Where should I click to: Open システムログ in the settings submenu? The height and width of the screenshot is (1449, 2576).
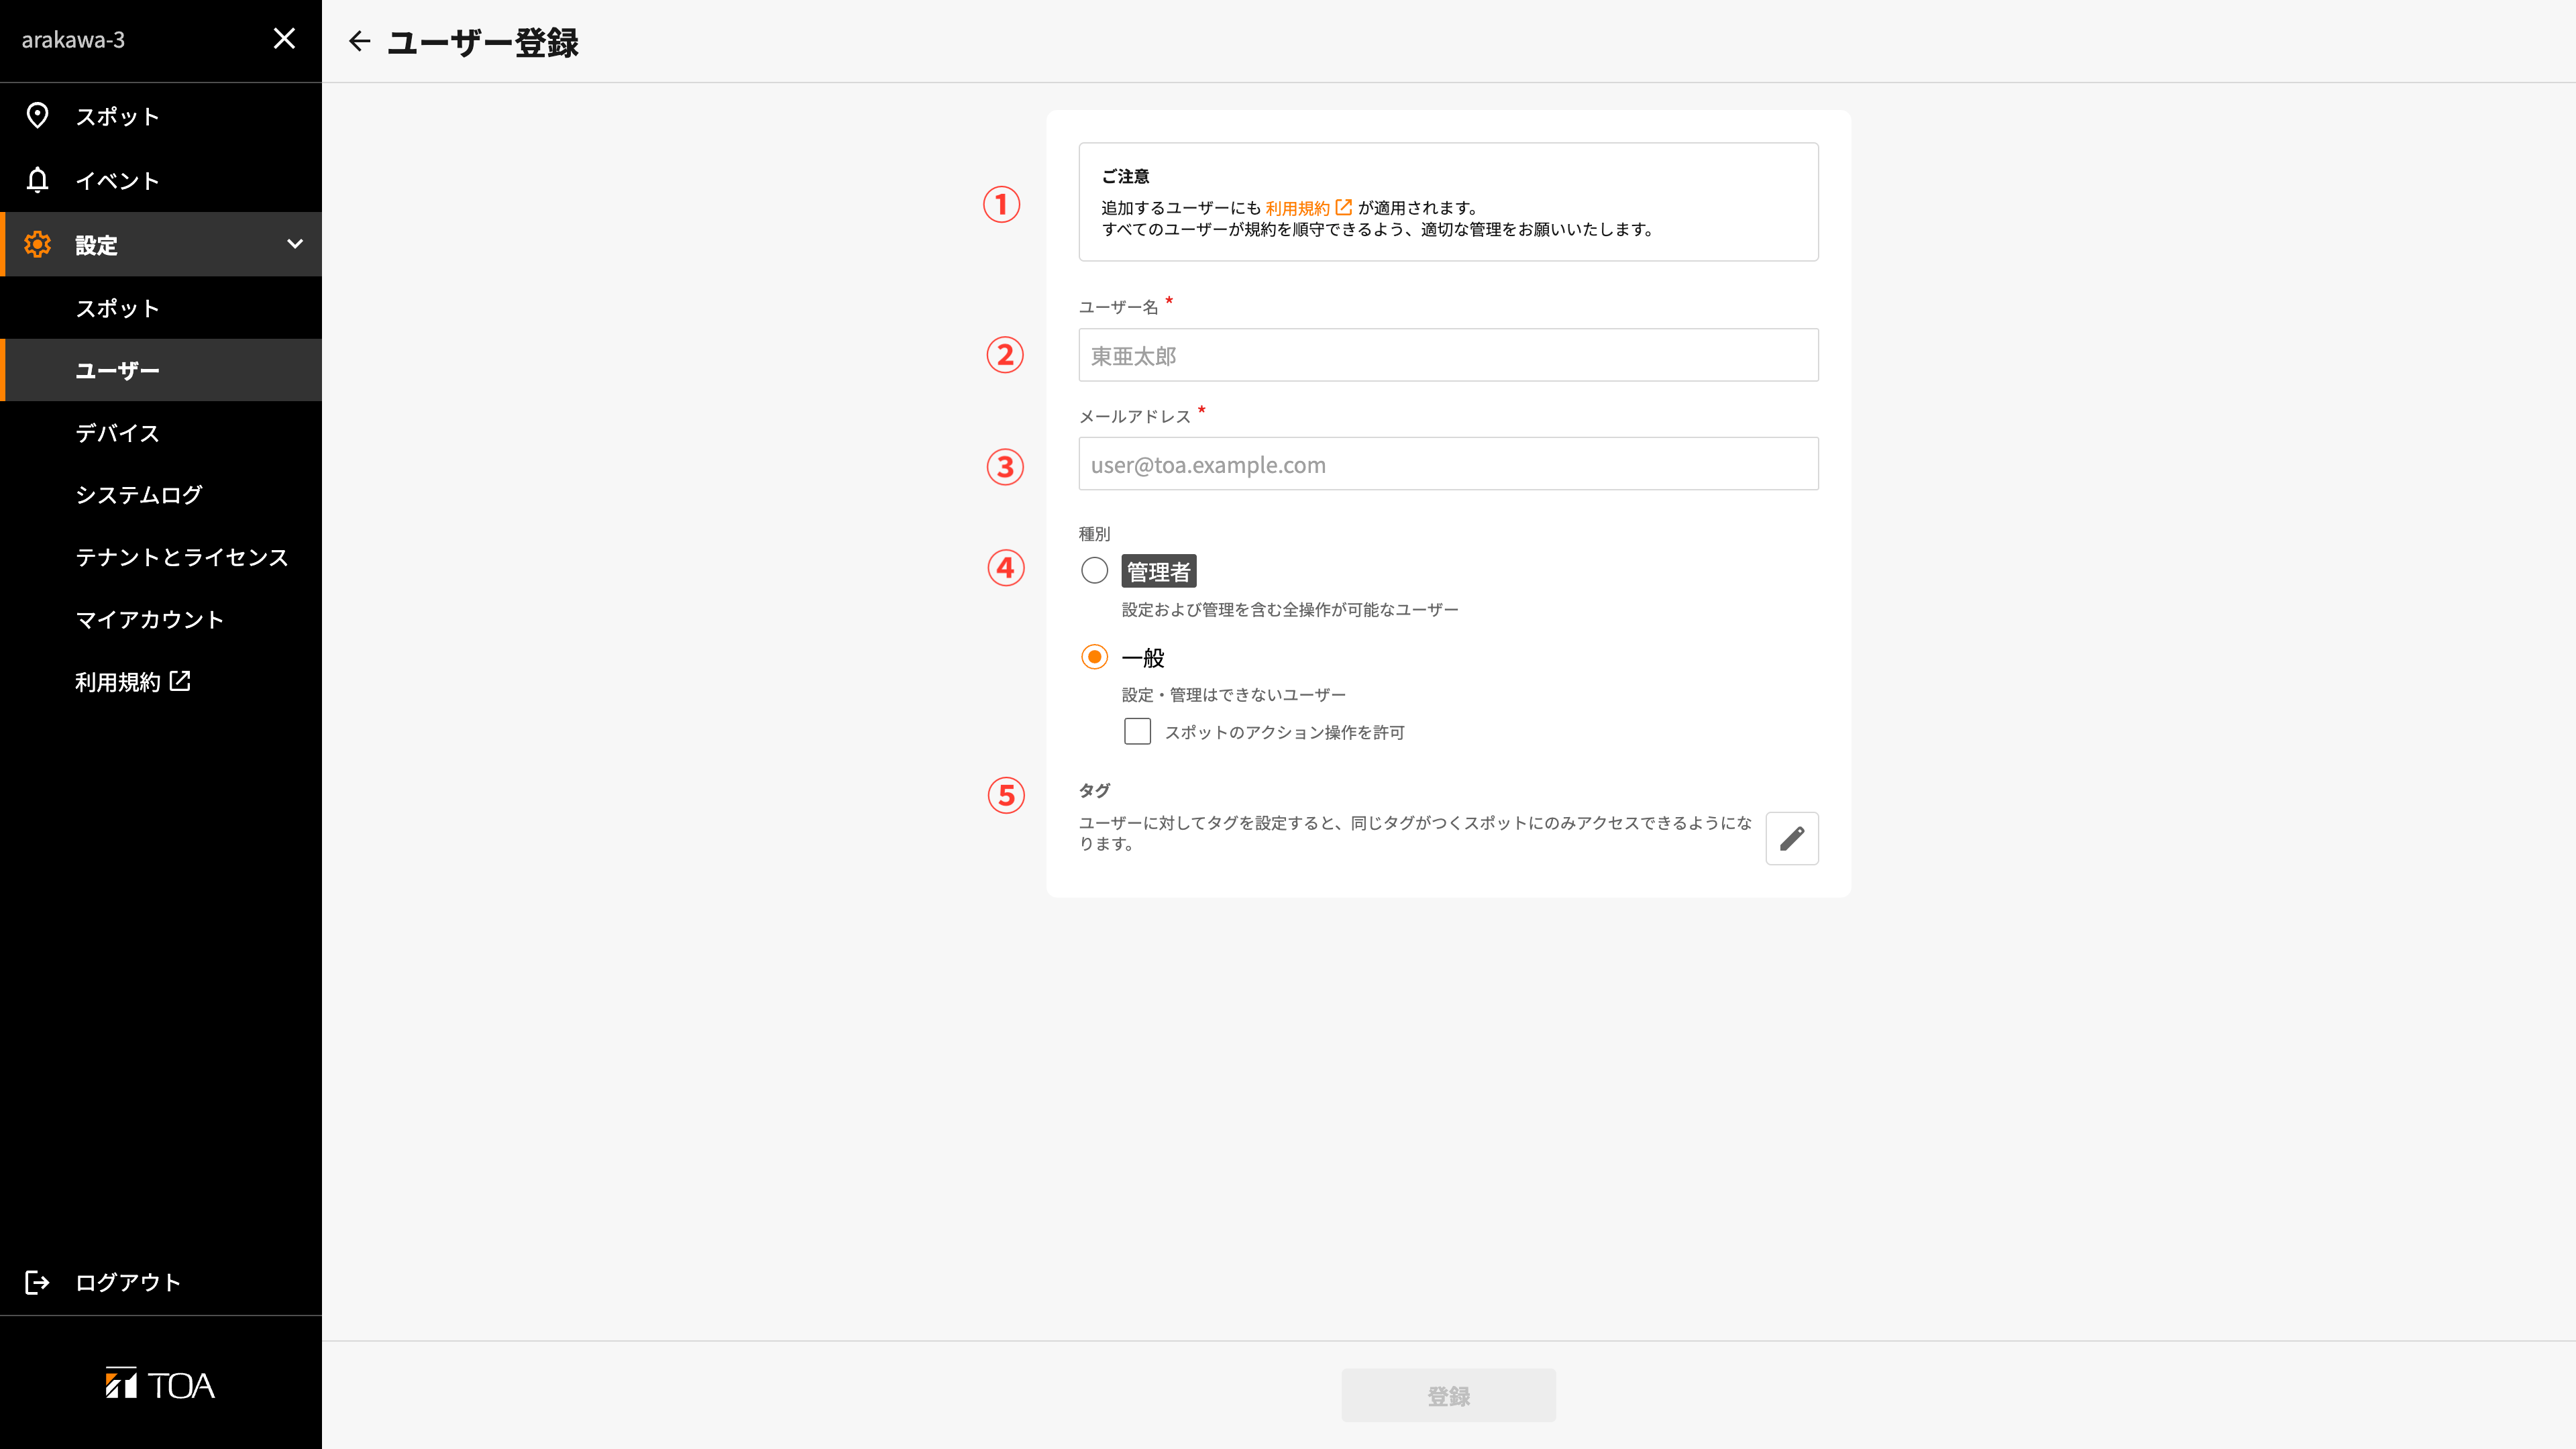tap(161, 495)
